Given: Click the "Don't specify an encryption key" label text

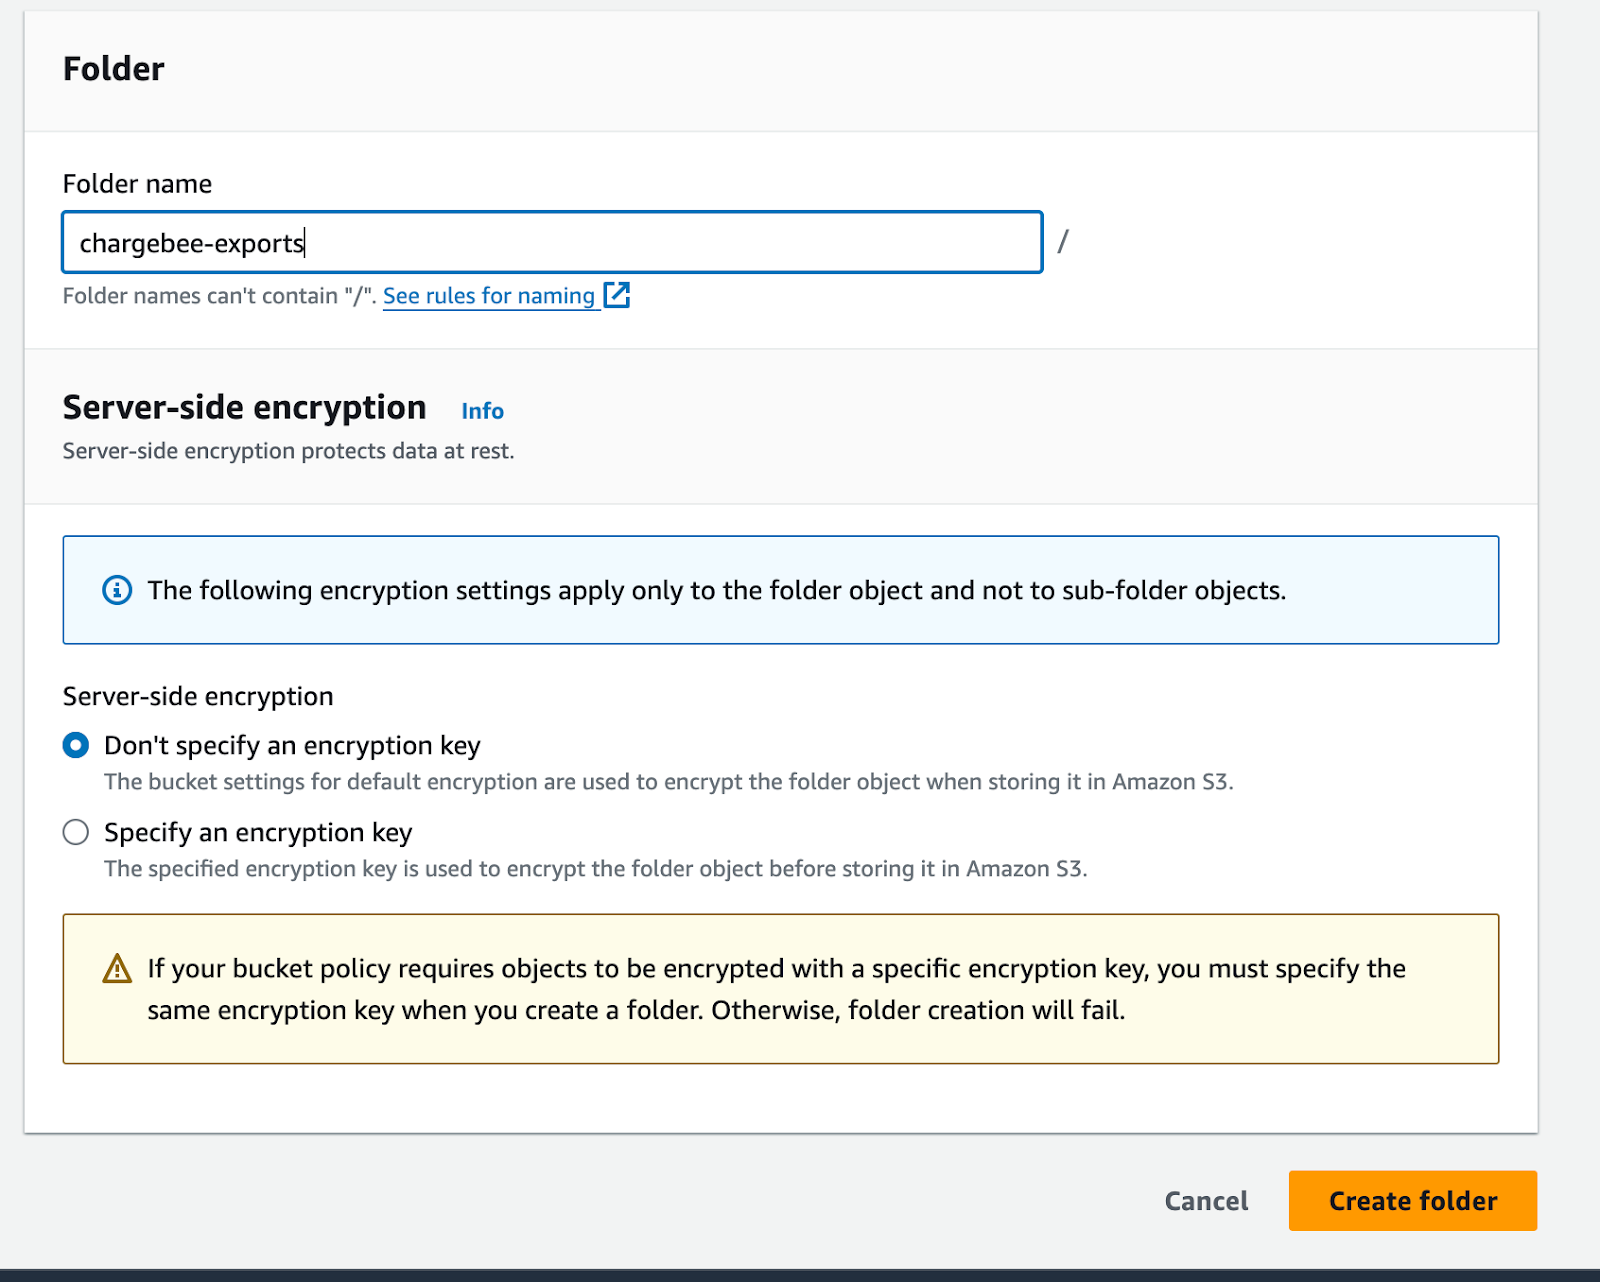Looking at the screenshot, I should pyautogui.click(x=292, y=746).
